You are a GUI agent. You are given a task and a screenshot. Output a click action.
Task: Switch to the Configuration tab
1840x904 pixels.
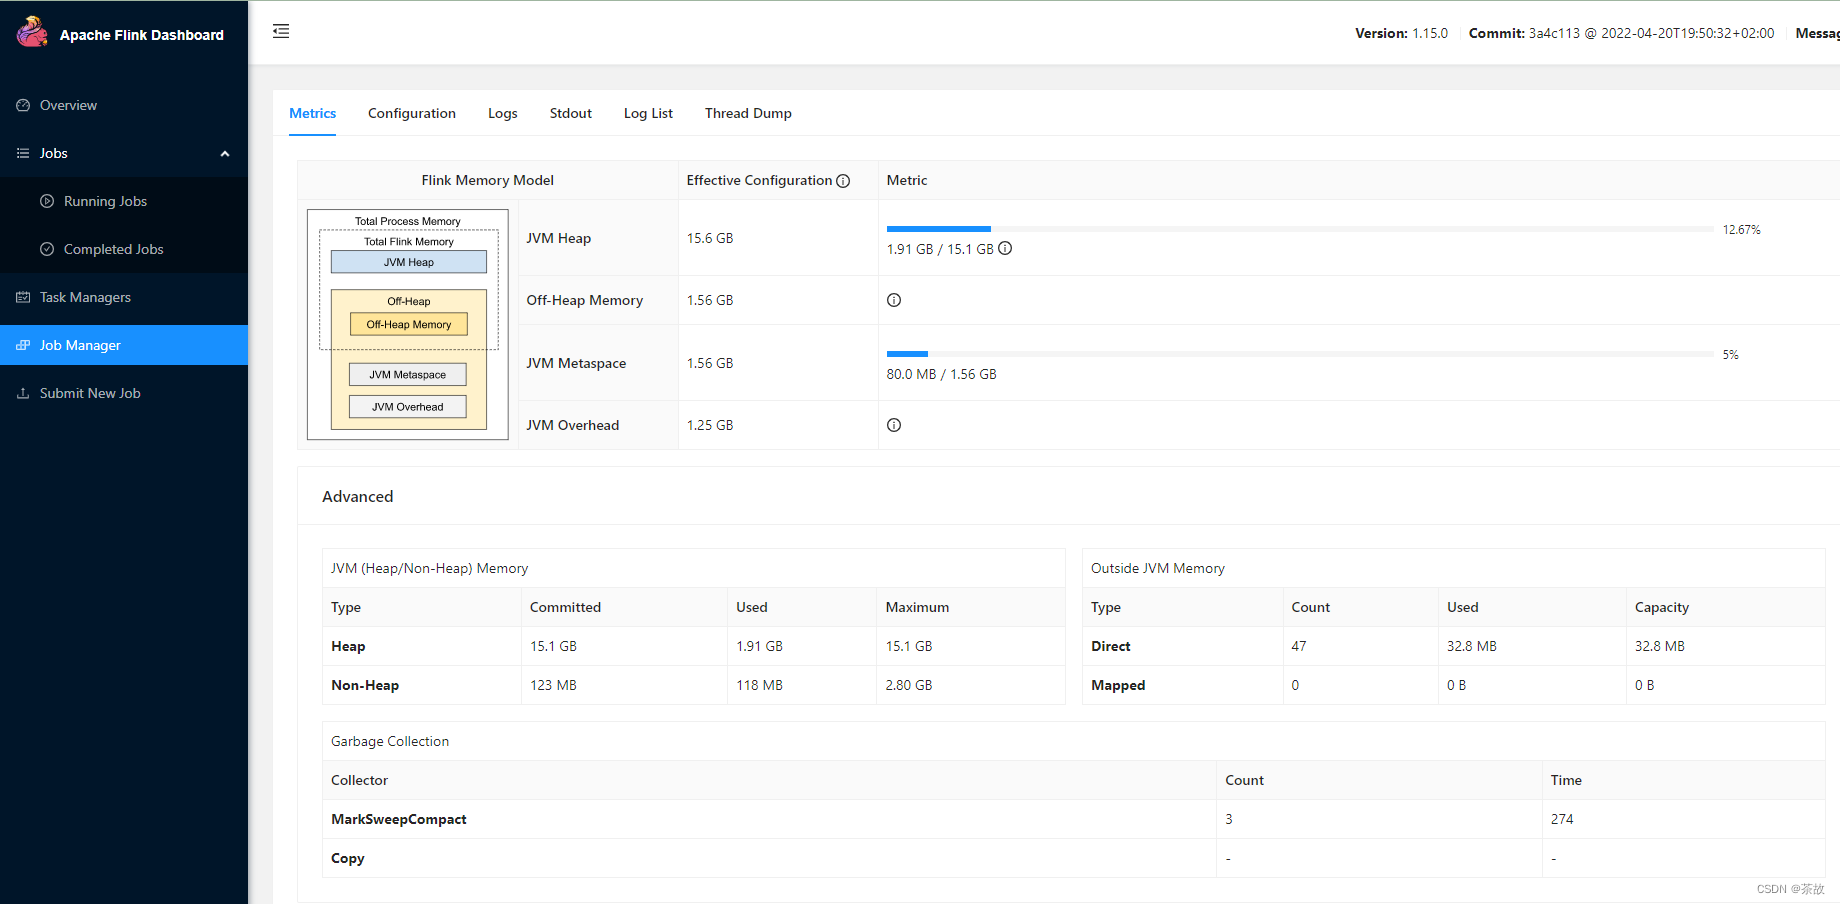click(412, 113)
